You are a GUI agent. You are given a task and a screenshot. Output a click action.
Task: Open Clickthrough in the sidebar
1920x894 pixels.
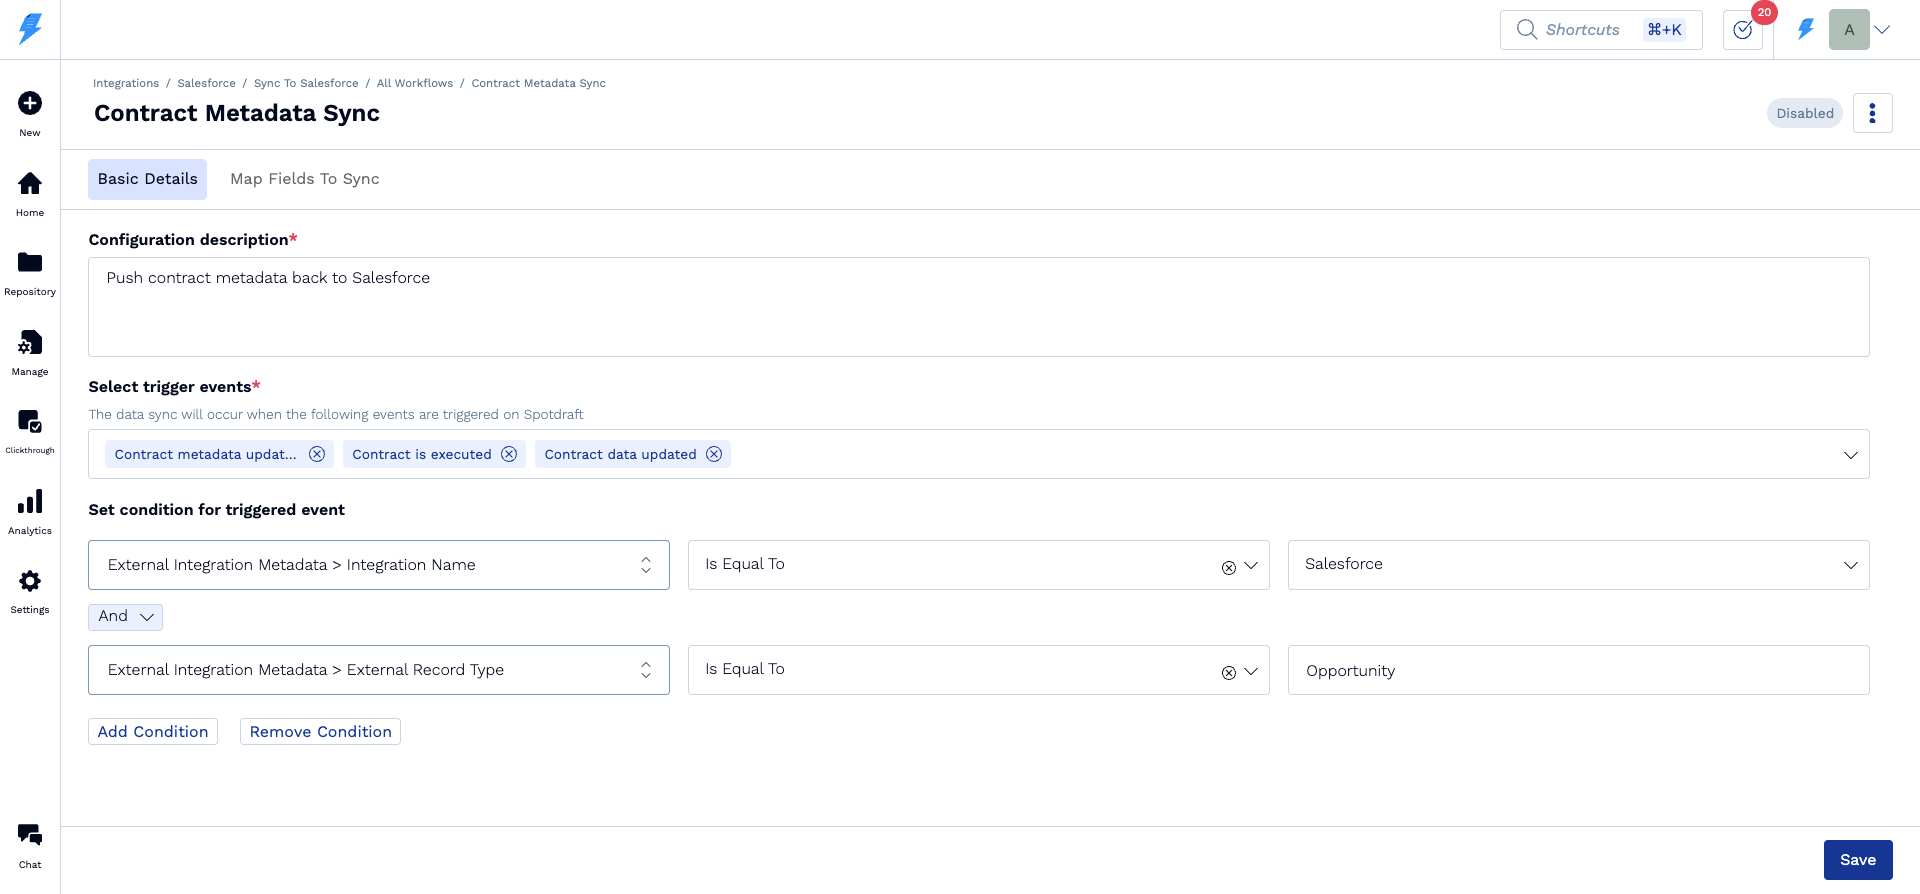[x=30, y=422]
